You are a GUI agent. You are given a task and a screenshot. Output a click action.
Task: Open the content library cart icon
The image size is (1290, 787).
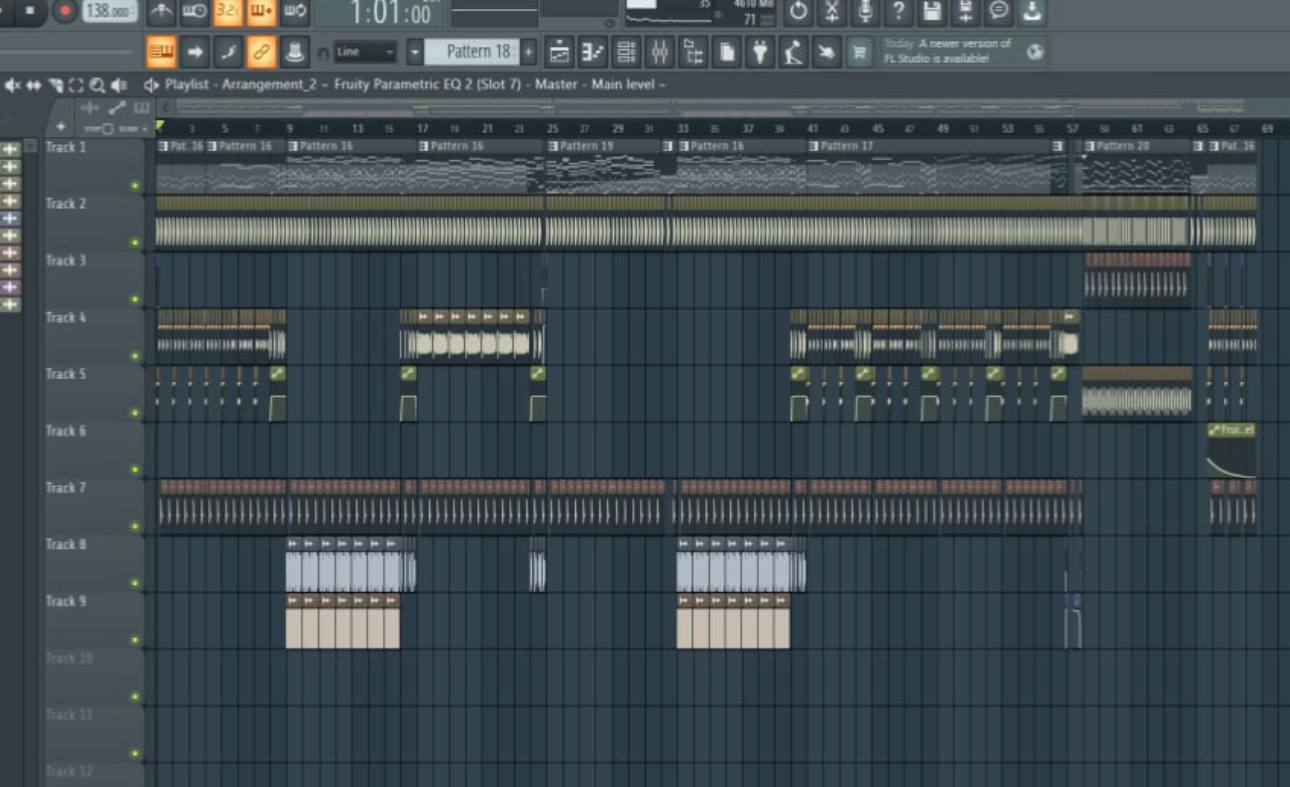tap(860, 52)
